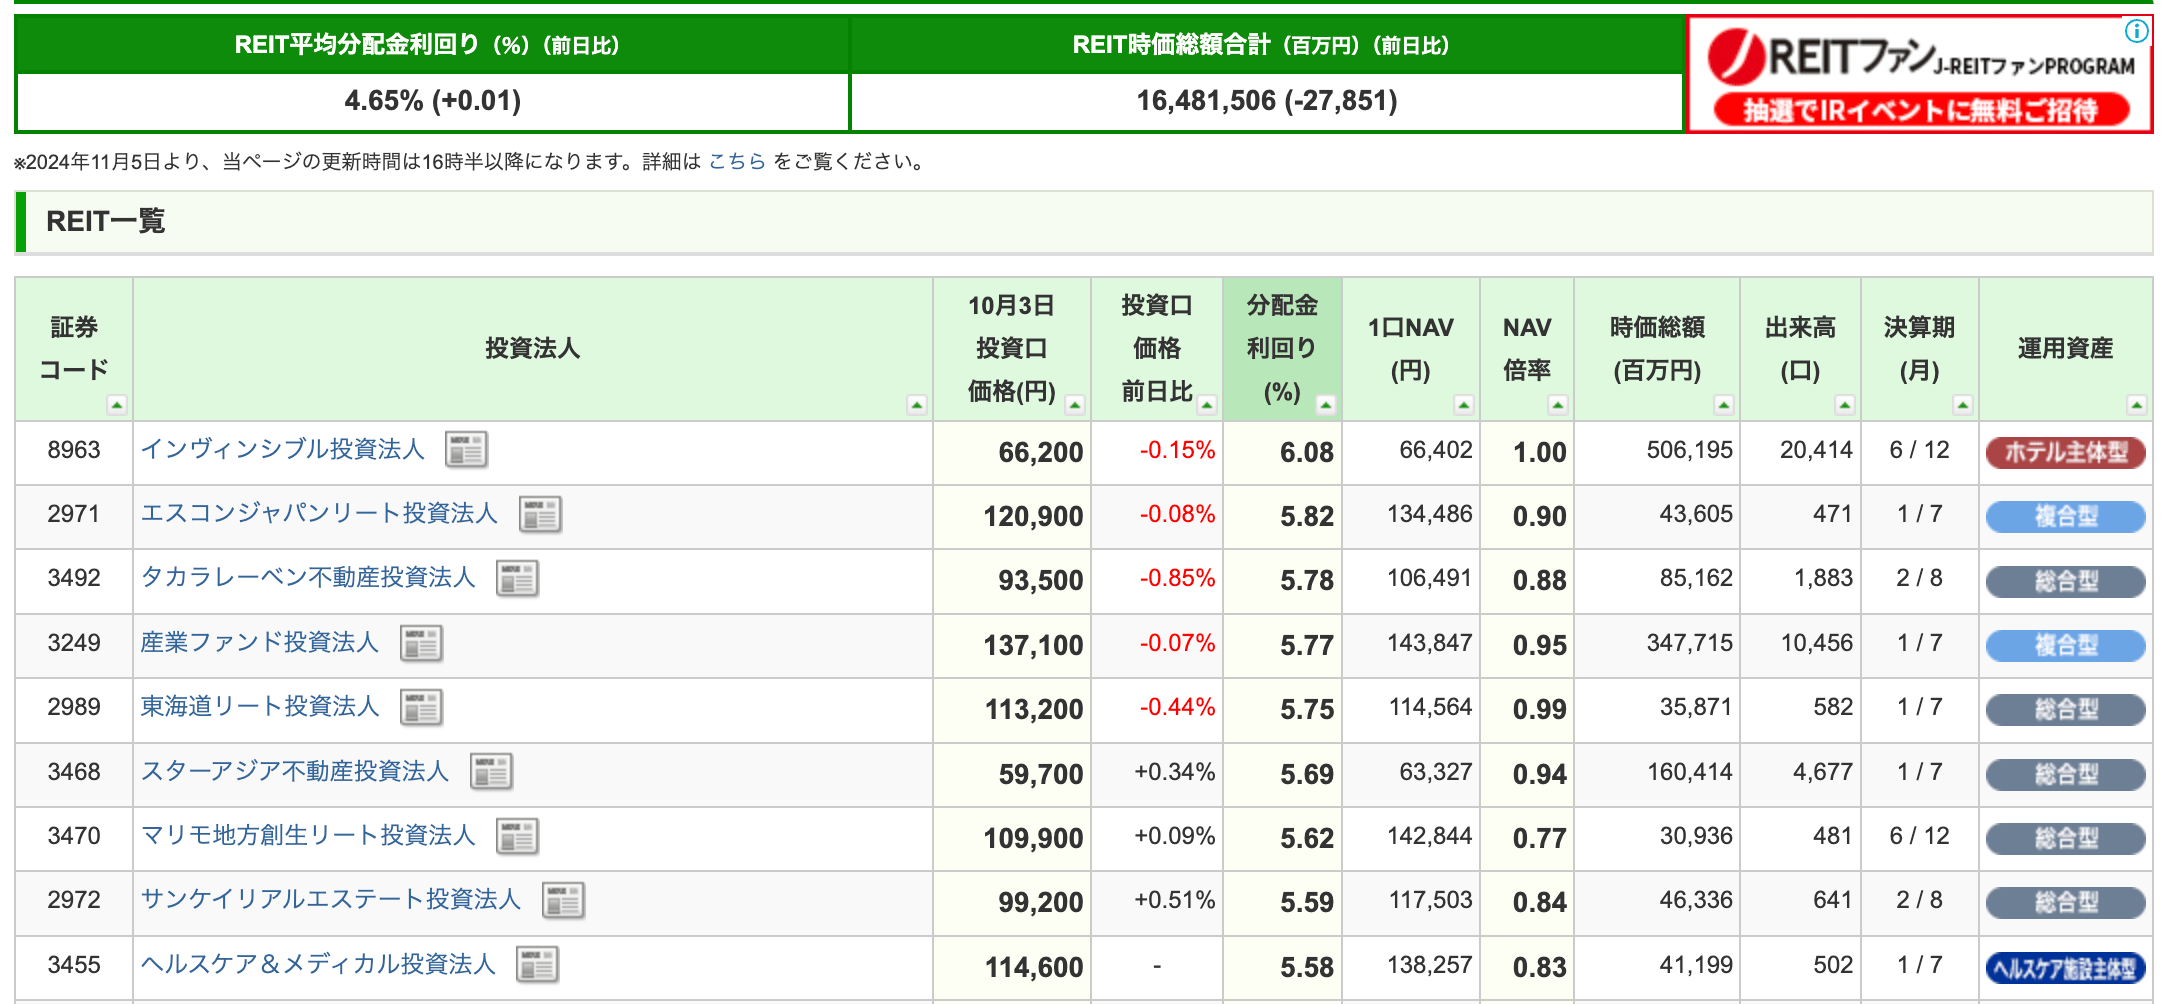The image size is (2166, 1004).
Task: Sort by 出来高 column arrow
Action: pos(1845,405)
